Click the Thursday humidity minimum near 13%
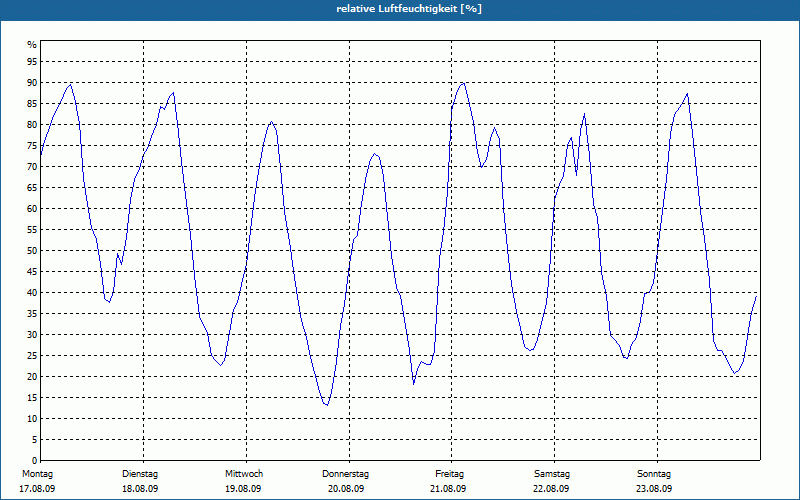This screenshot has width=800, height=500. 327,405
